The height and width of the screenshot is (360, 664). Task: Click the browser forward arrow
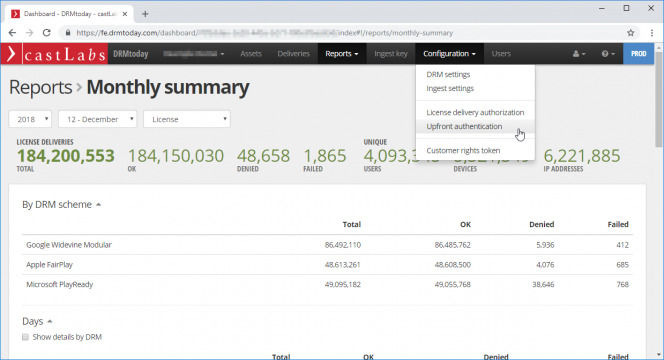coord(29,33)
